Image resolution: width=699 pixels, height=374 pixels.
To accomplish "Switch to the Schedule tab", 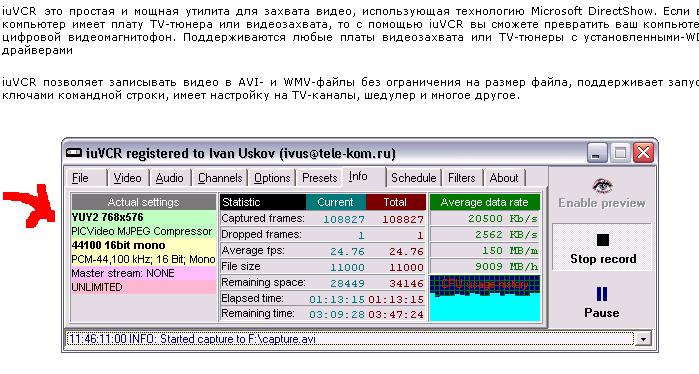I will pos(413,178).
